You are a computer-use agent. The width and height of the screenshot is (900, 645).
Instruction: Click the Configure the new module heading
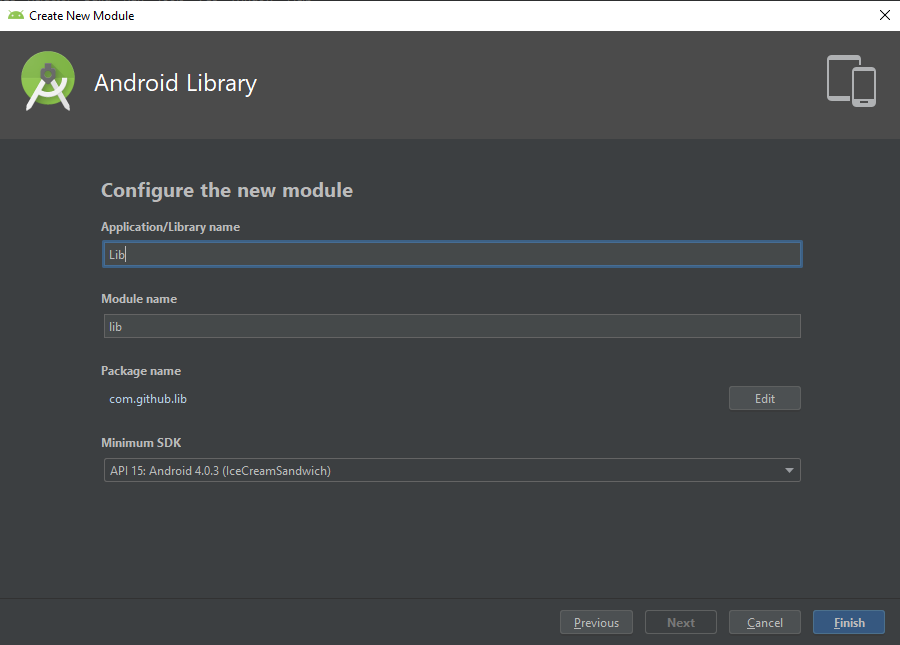pos(226,190)
